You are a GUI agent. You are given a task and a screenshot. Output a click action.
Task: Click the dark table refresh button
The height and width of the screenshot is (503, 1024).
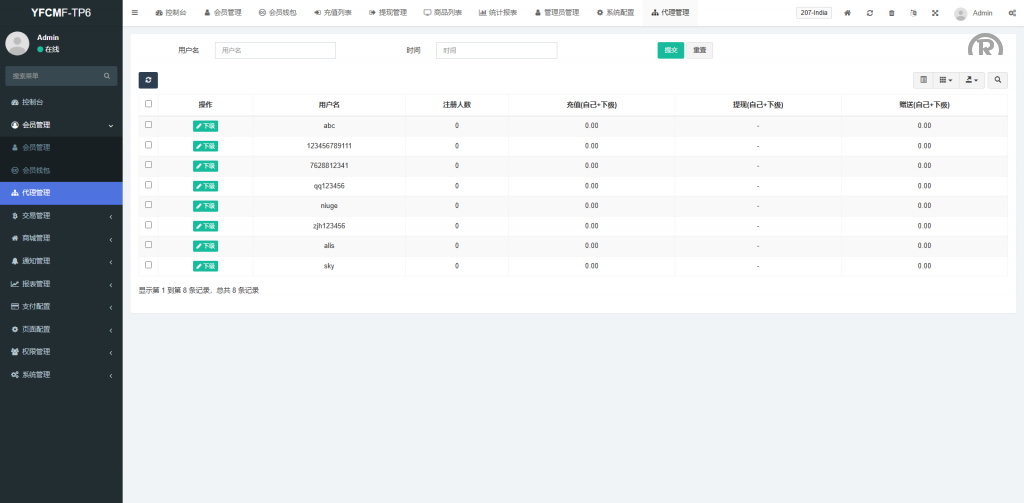(148, 80)
